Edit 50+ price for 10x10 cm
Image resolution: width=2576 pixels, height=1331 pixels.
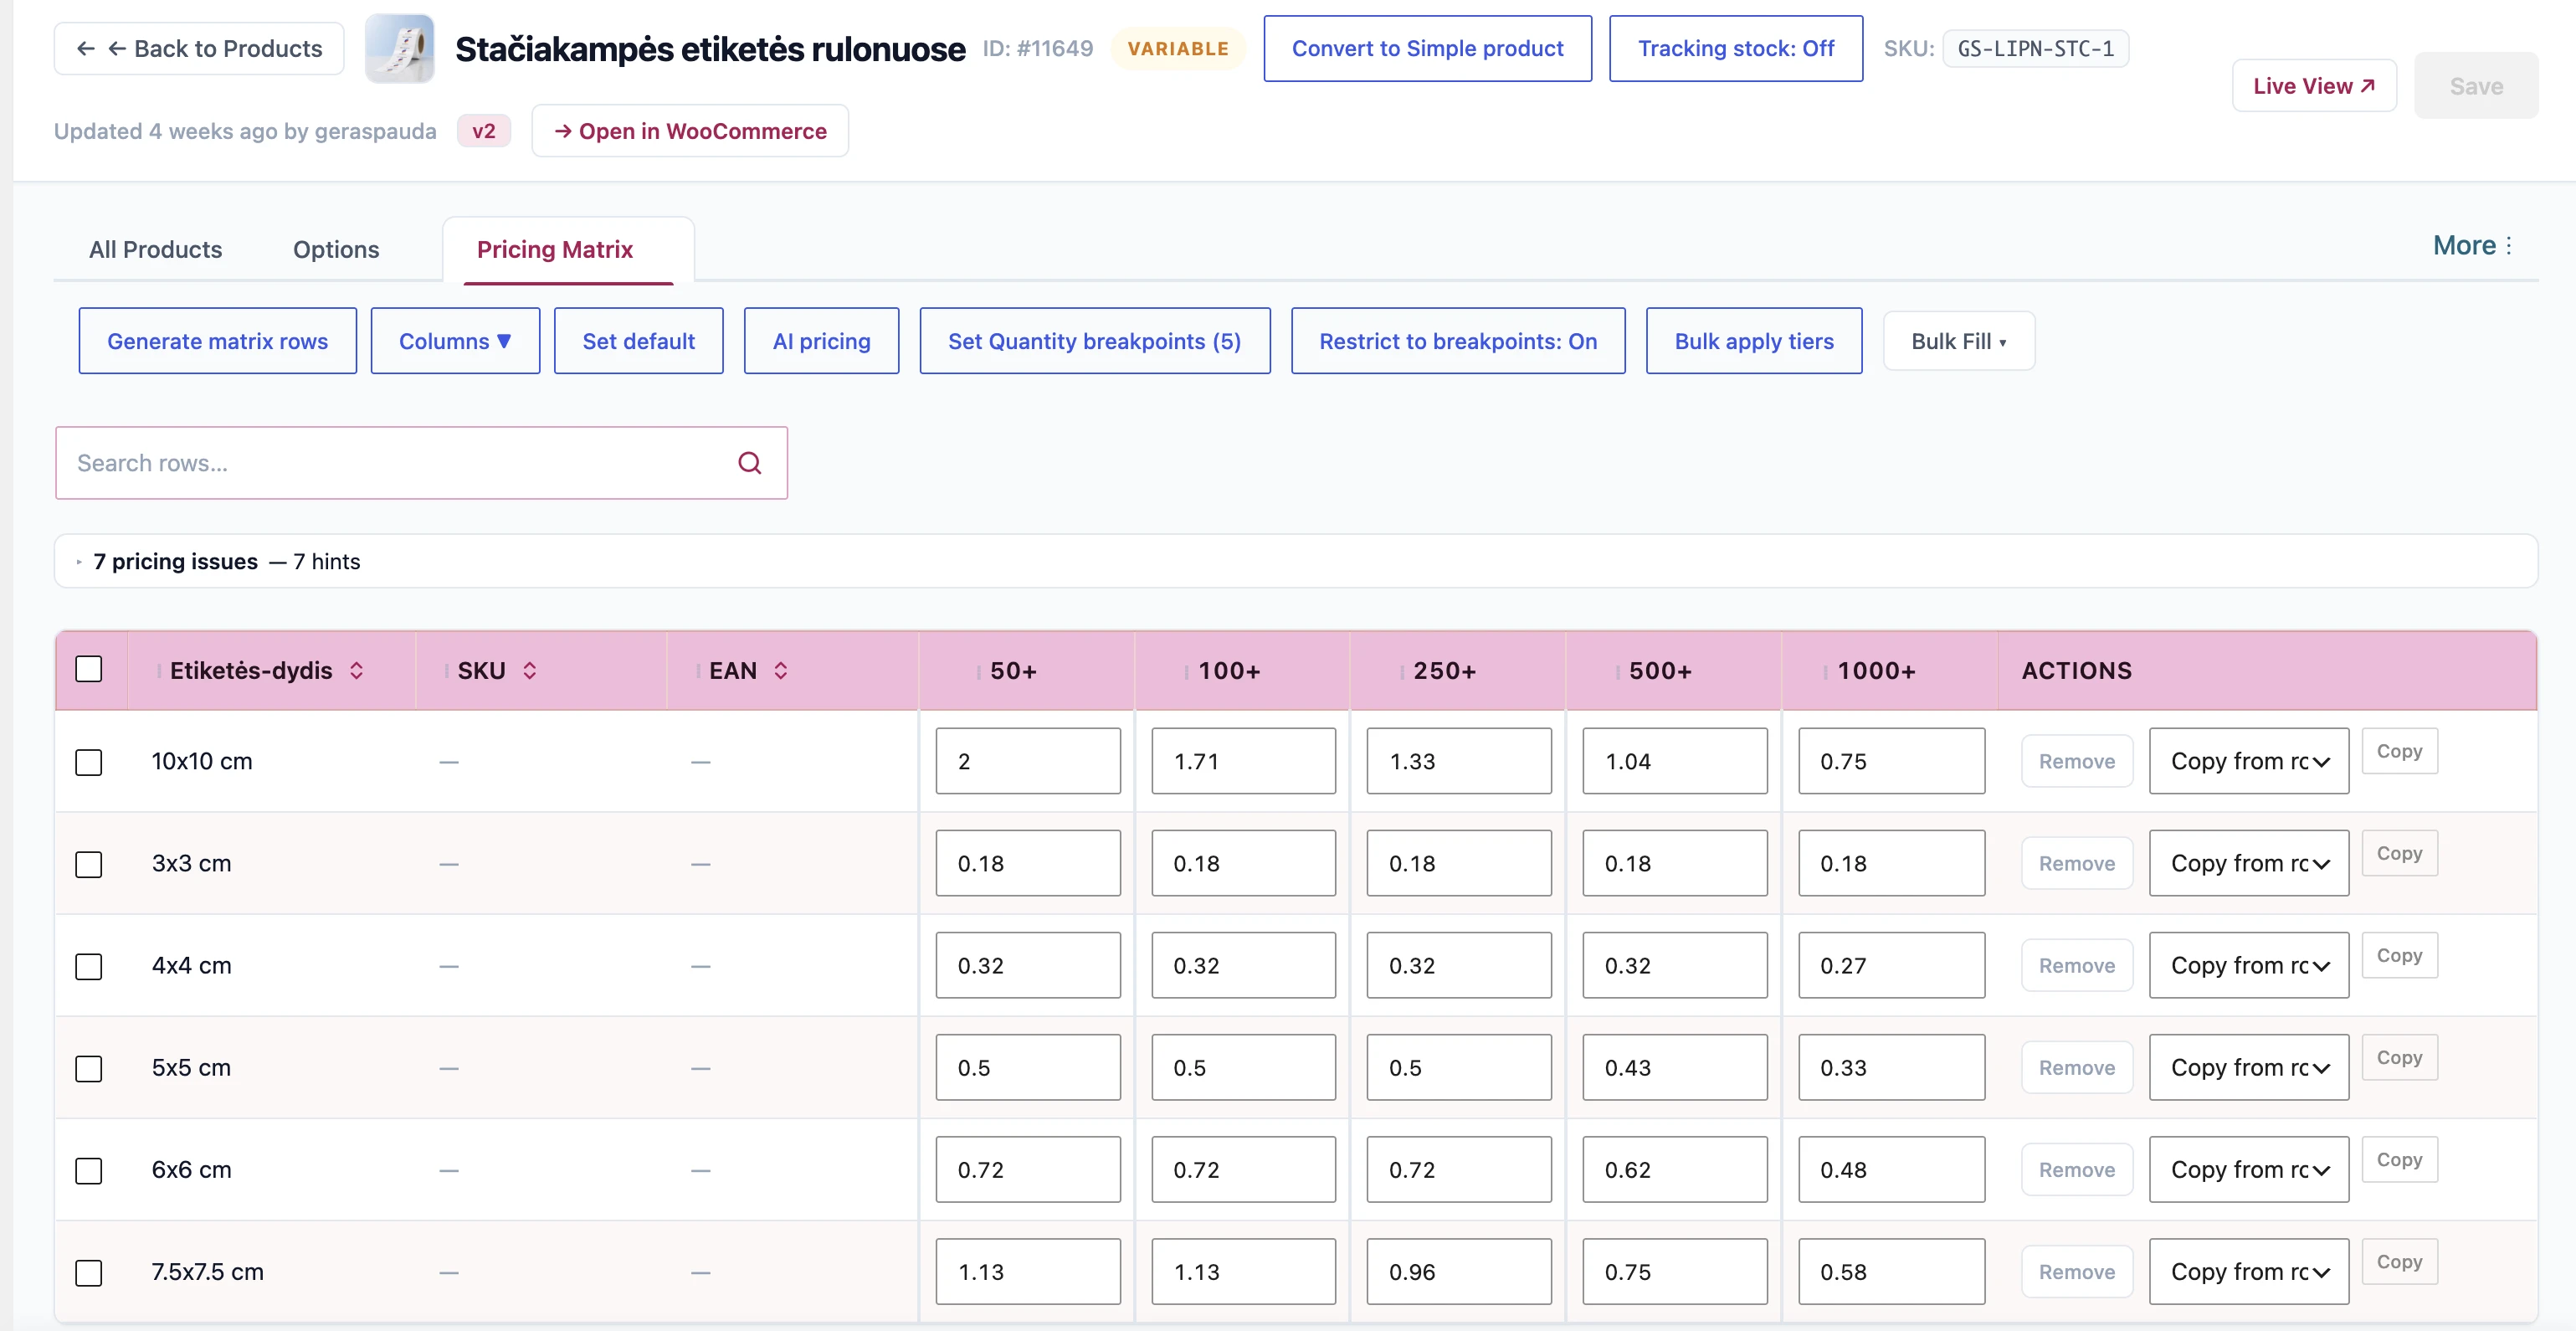(1028, 761)
